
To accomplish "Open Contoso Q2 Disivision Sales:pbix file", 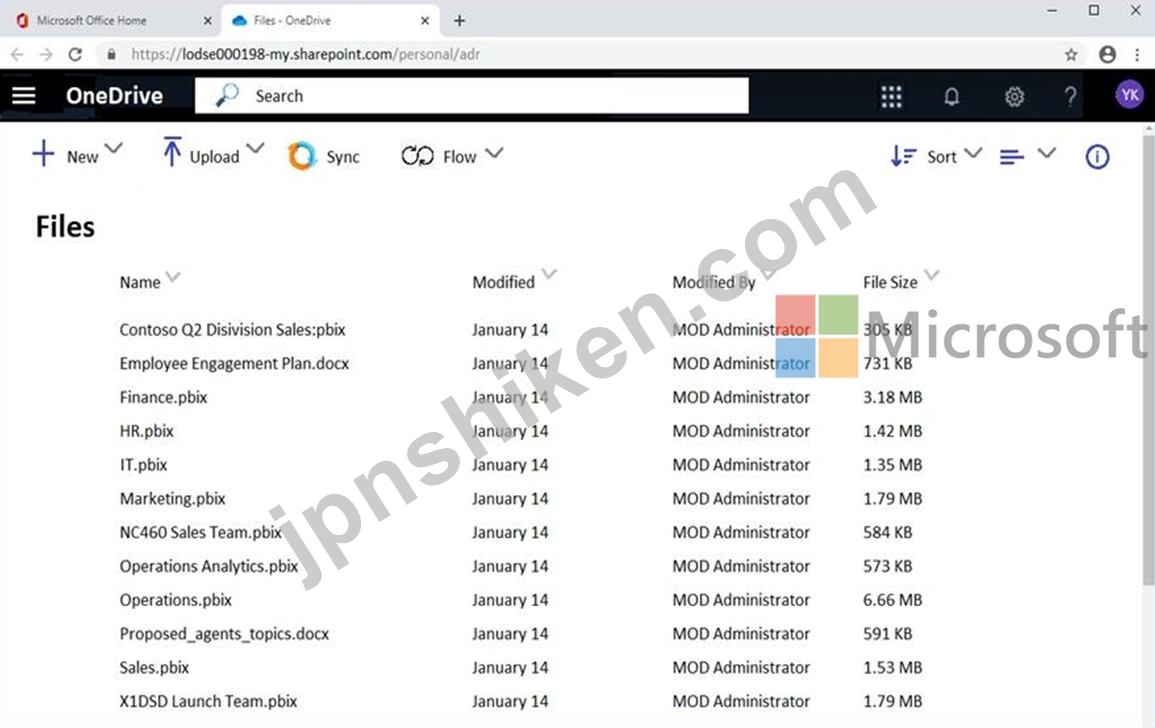I will tap(232, 329).
